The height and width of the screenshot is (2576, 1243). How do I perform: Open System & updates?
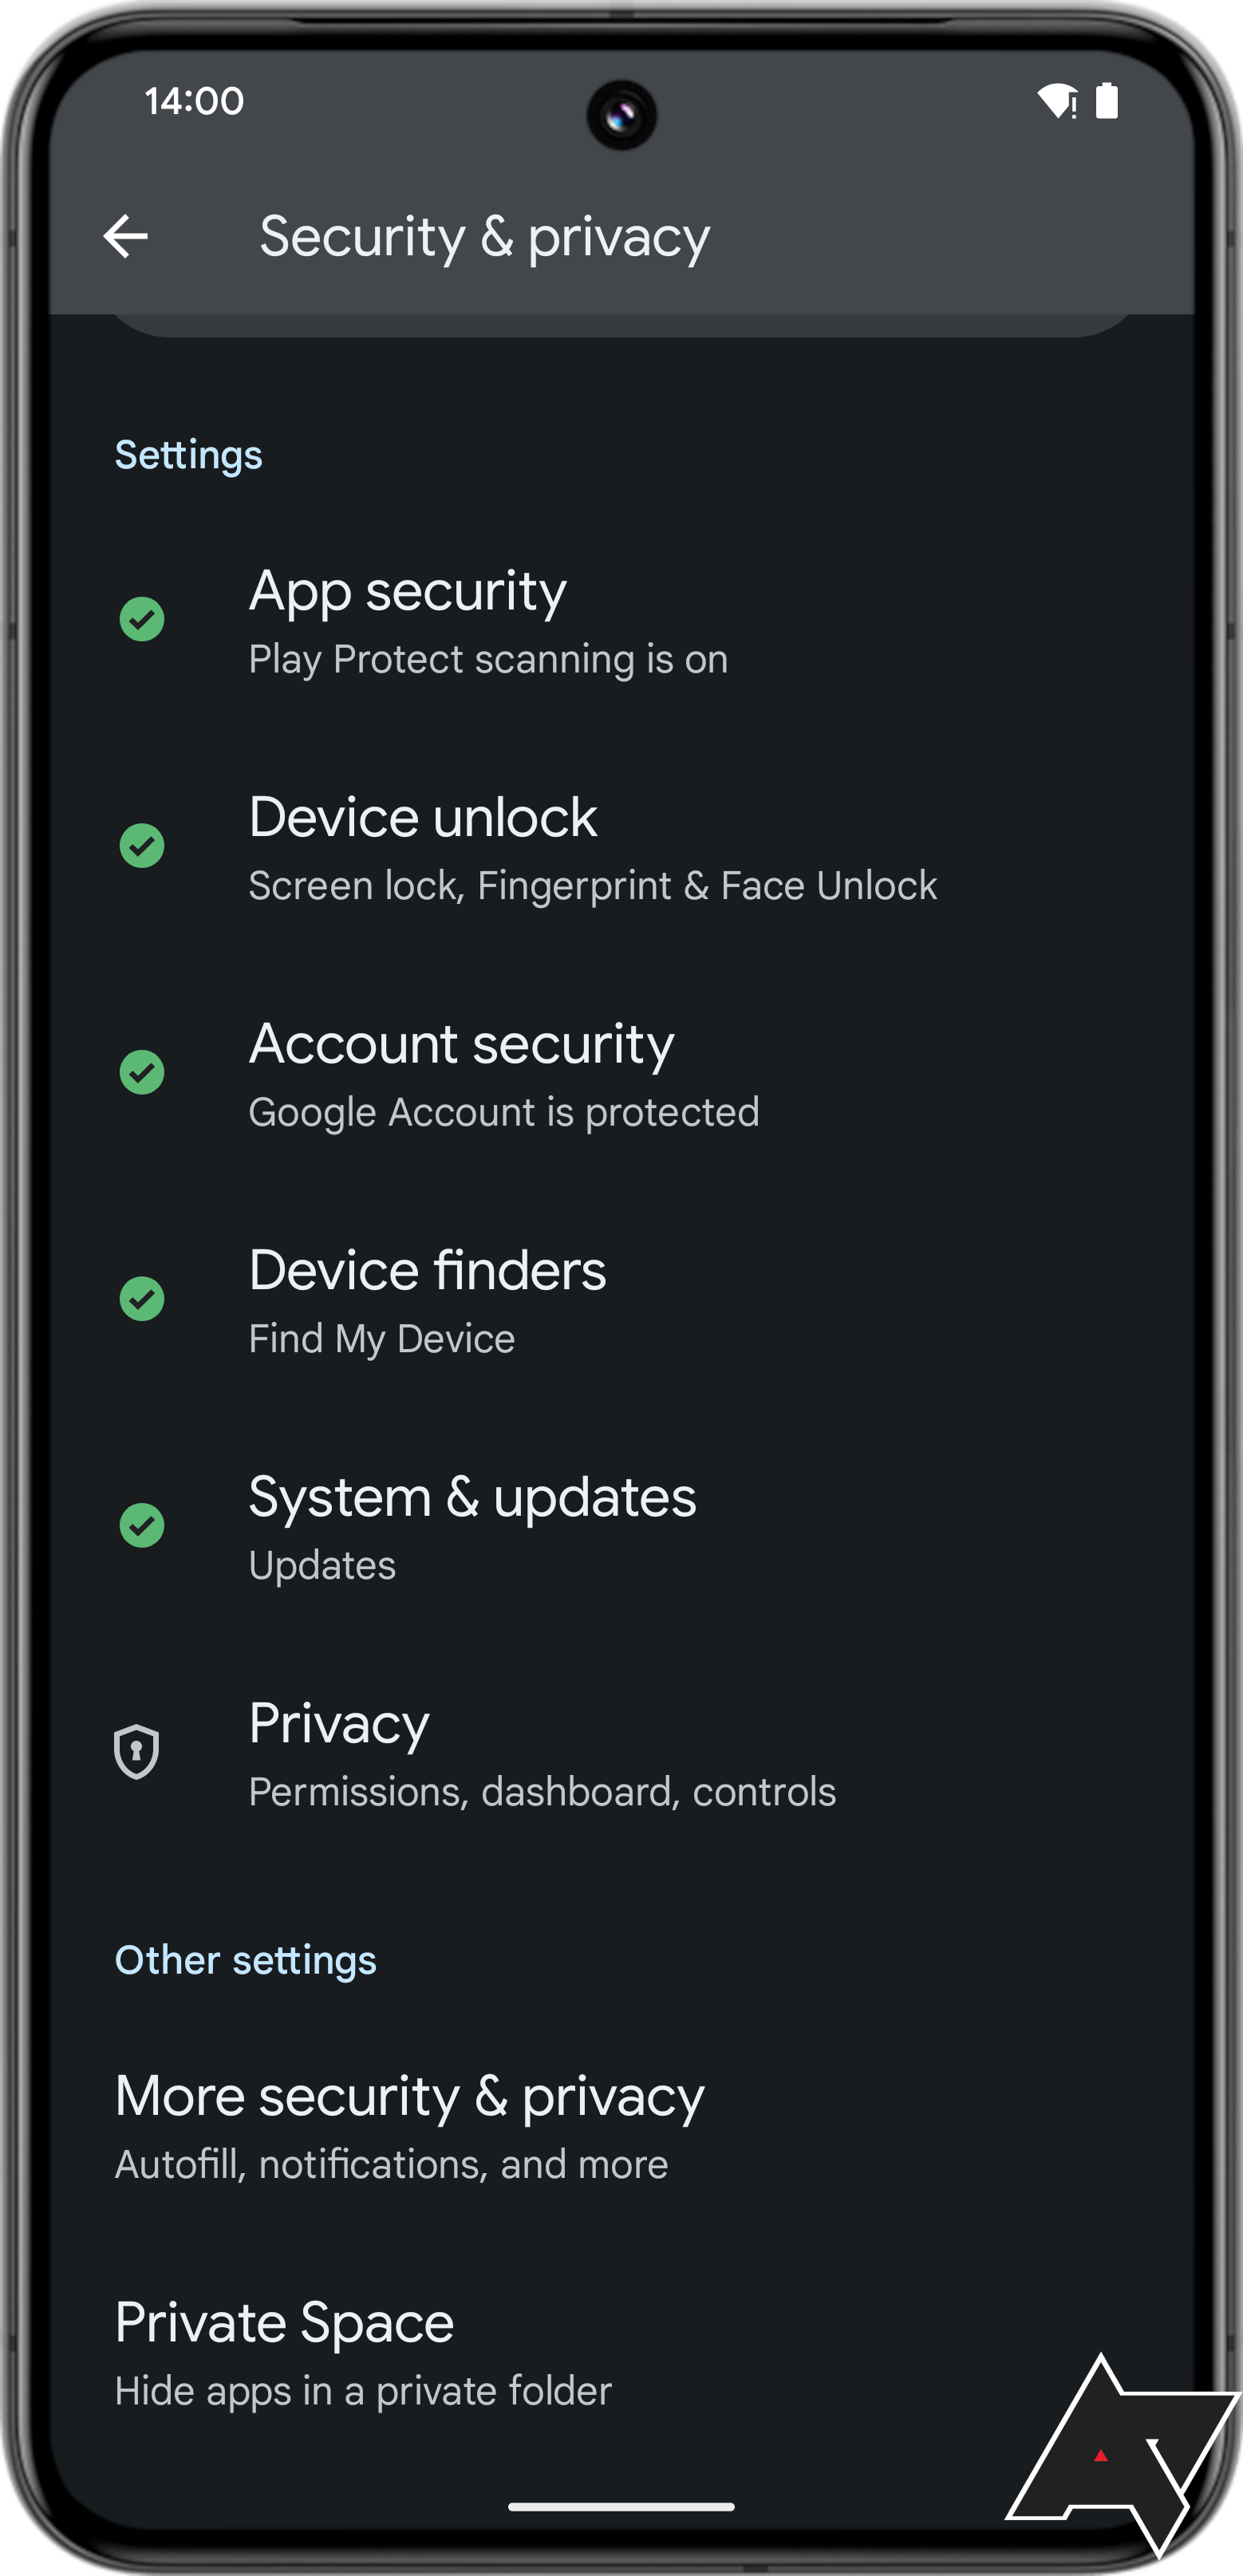[472, 1527]
